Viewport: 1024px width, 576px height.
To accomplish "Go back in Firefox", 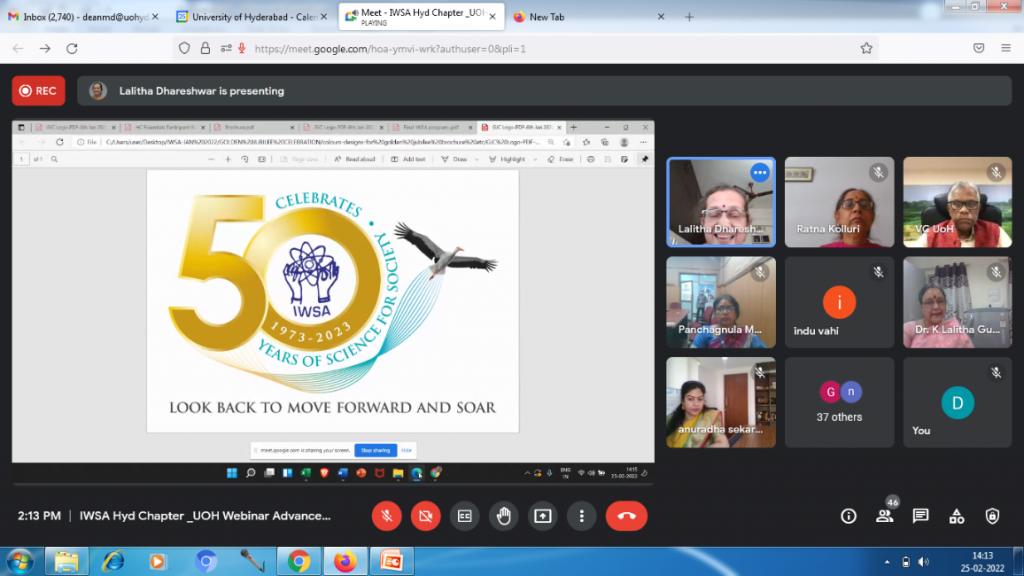I will (x=18, y=48).
